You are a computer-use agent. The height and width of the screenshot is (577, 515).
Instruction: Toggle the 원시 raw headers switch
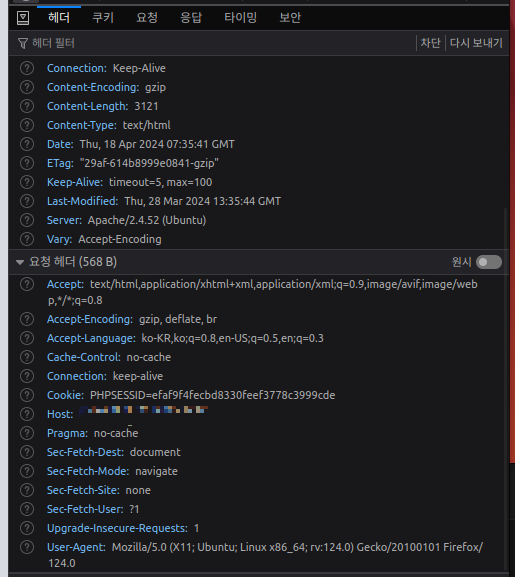[x=489, y=262]
